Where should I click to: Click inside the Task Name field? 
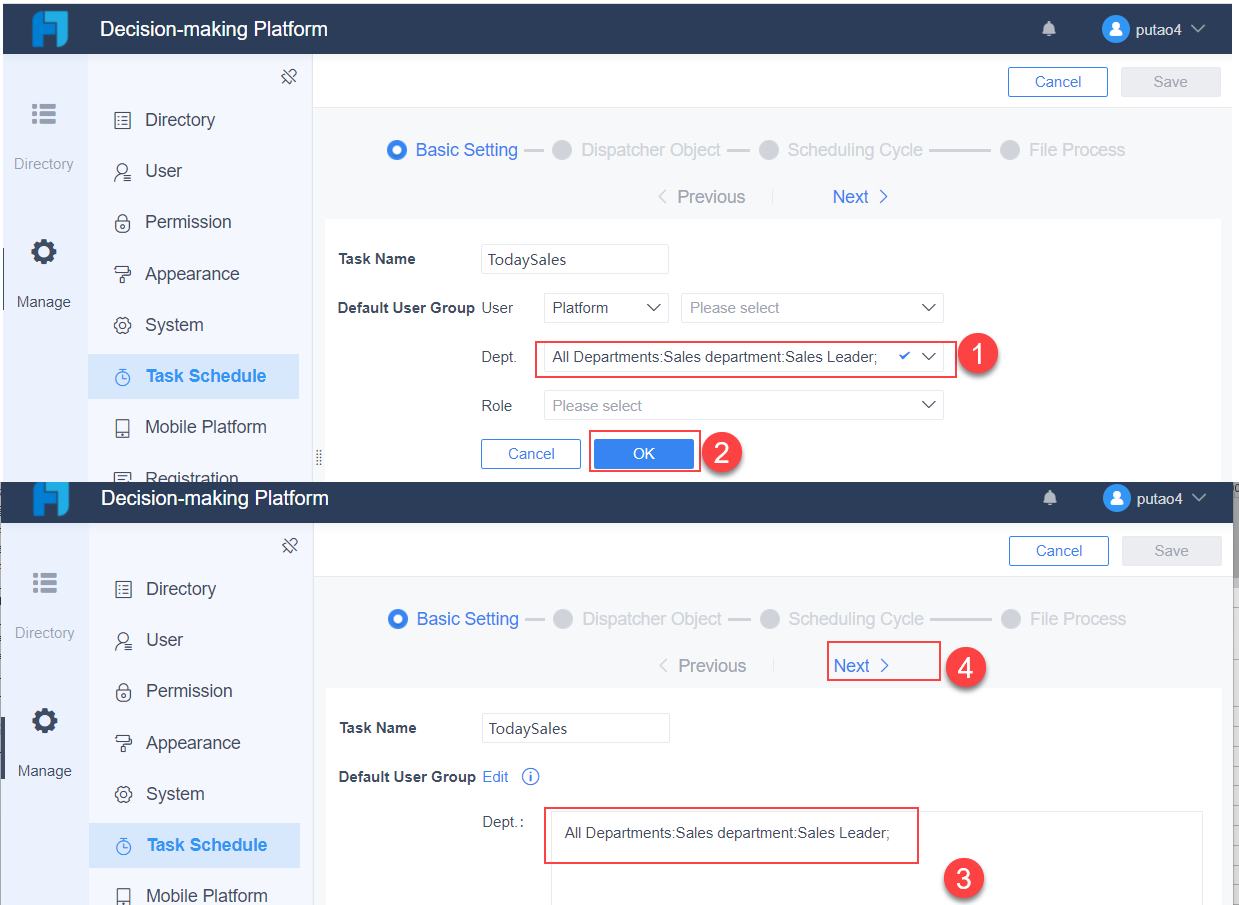574,259
